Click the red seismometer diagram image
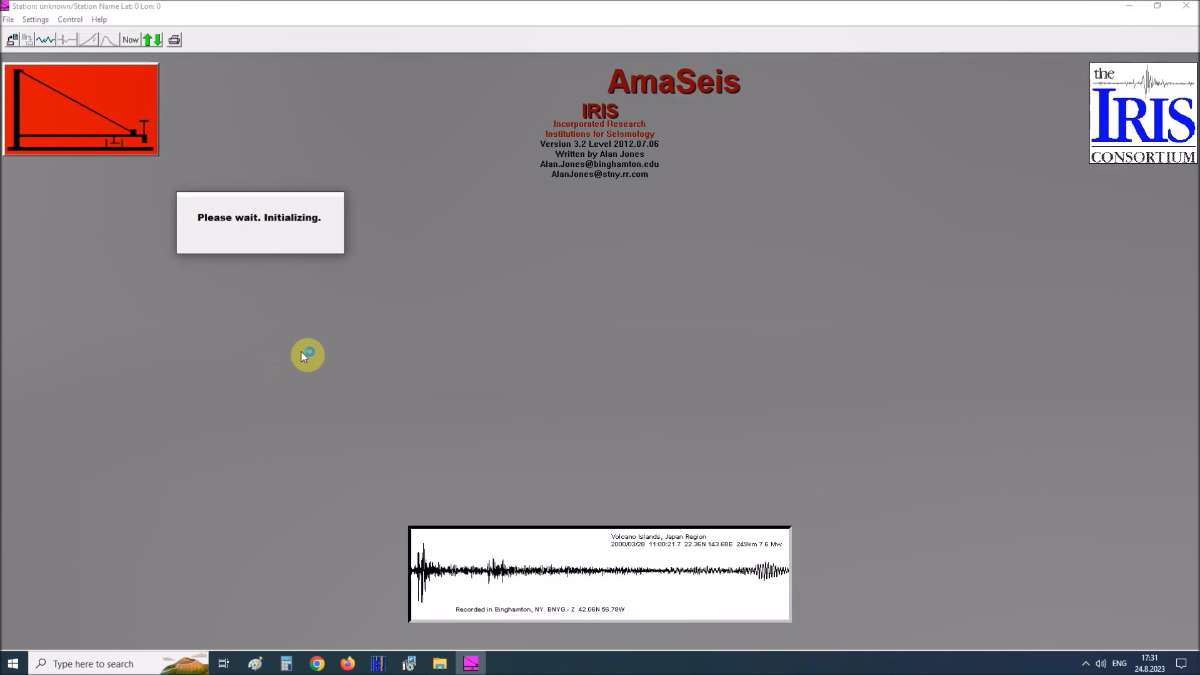1200x675 pixels. tap(81, 109)
